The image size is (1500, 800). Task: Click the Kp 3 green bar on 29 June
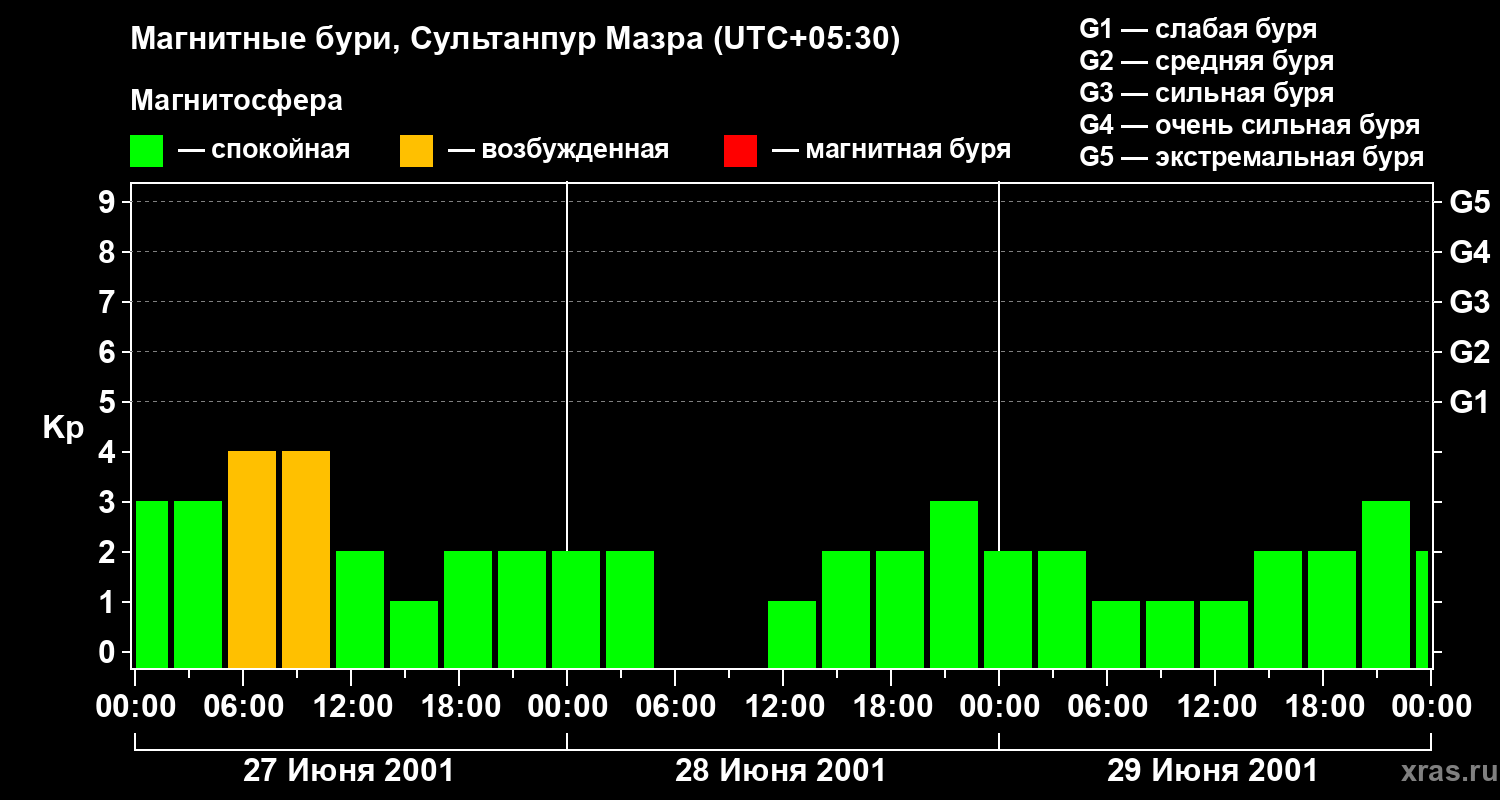click(x=1386, y=584)
